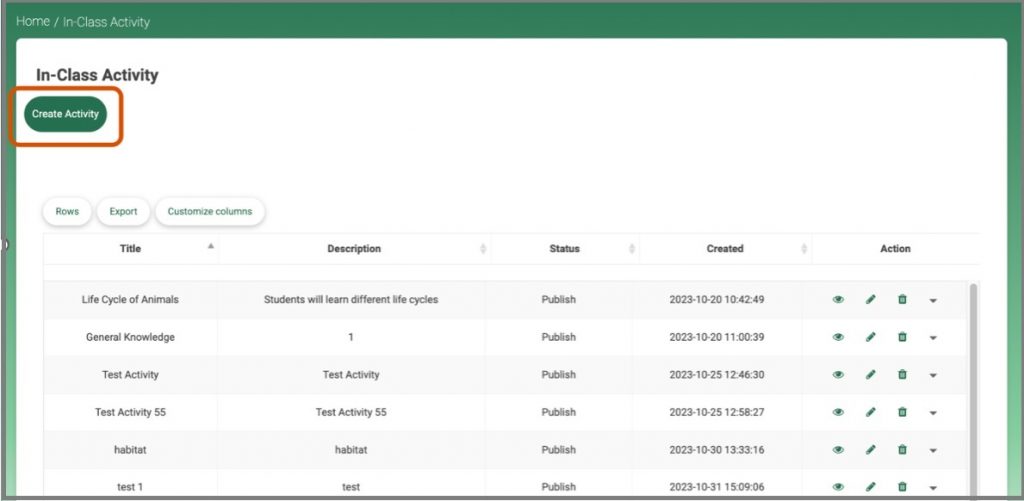Click the 'Test Activity 55' title cell
Screen dimensions: 1024x501
131,412
